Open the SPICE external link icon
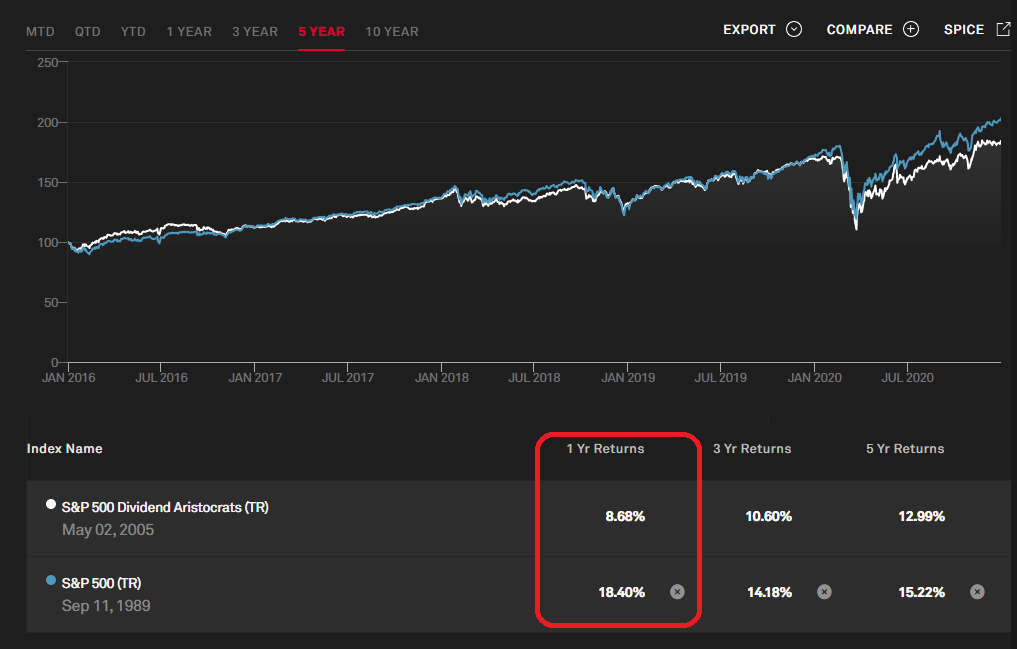The width and height of the screenshot is (1017, 649). tap(1003, 29)
